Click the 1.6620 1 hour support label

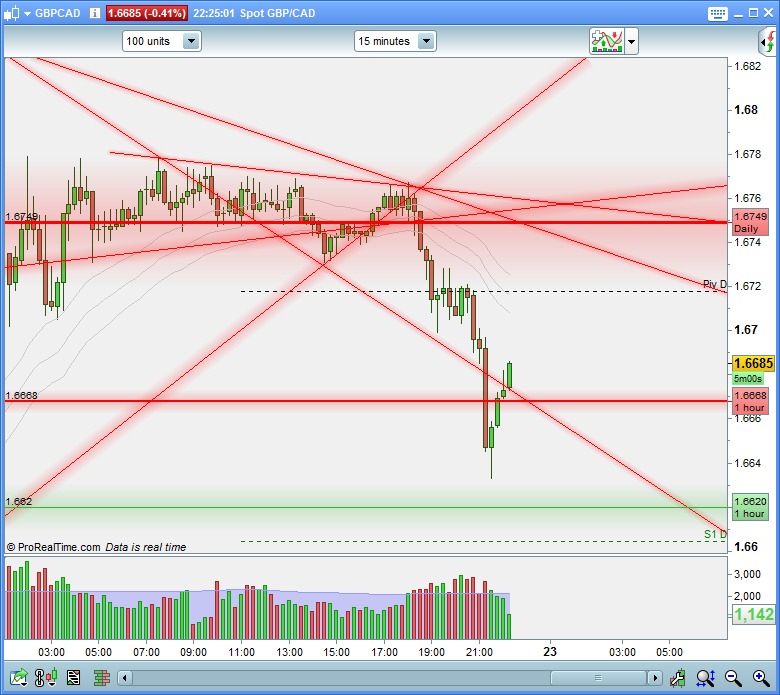pos(751,507)
